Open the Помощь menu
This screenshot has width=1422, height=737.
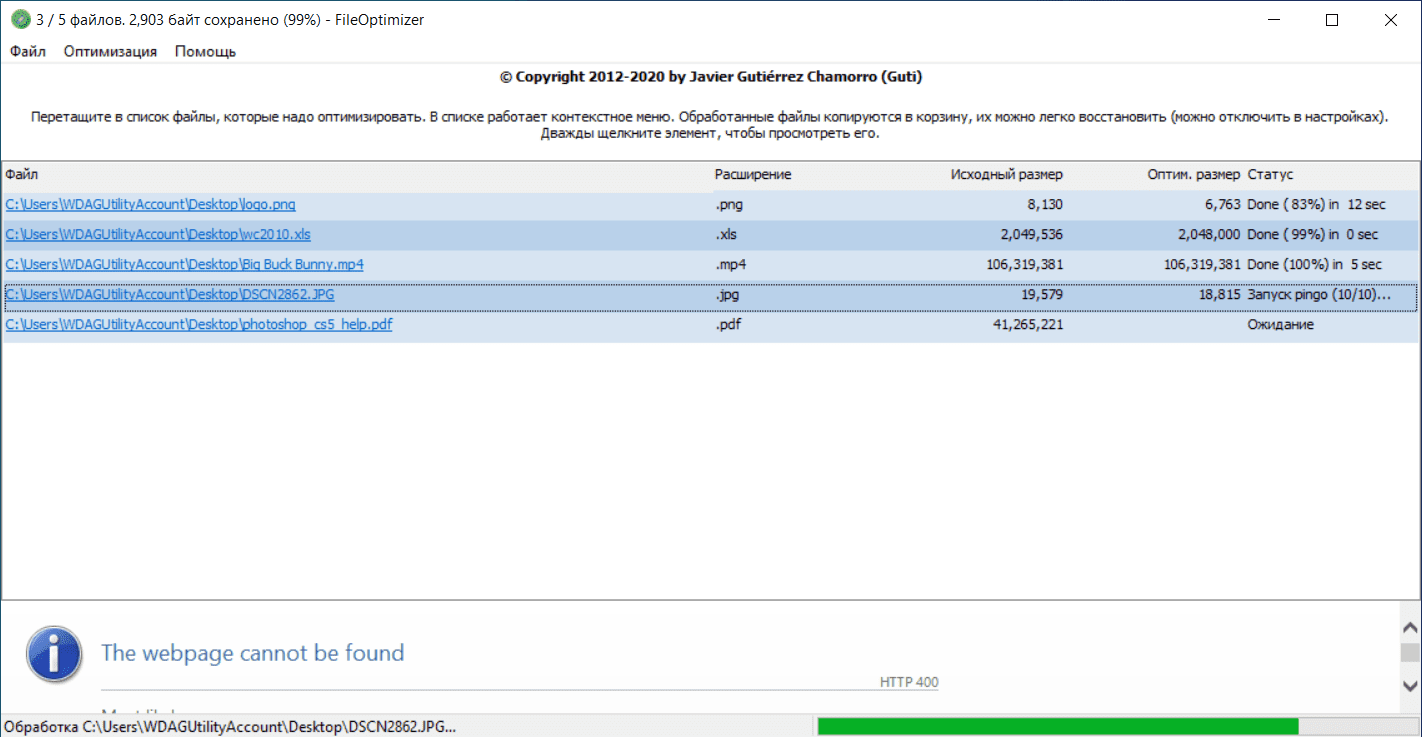[205, 51]
